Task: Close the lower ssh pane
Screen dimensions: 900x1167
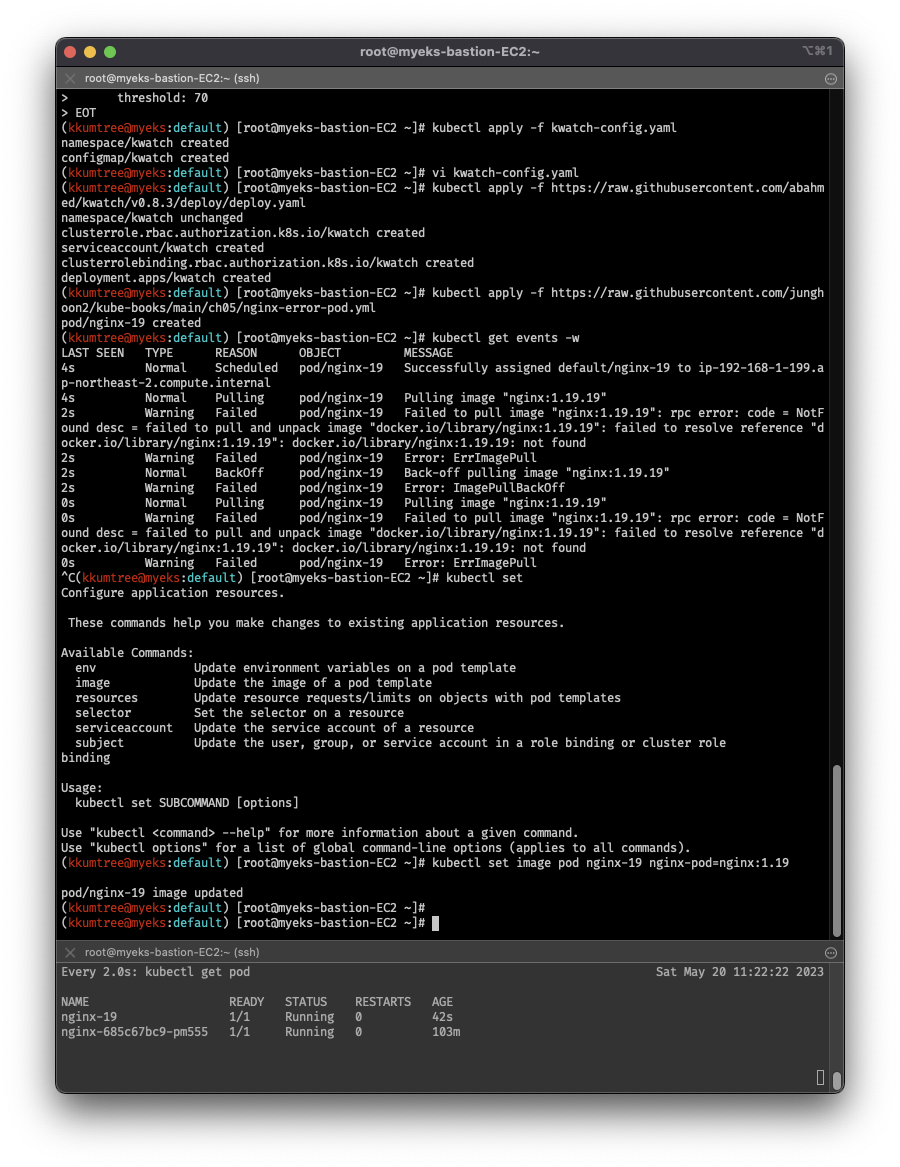Action: [x=70, y=952]
